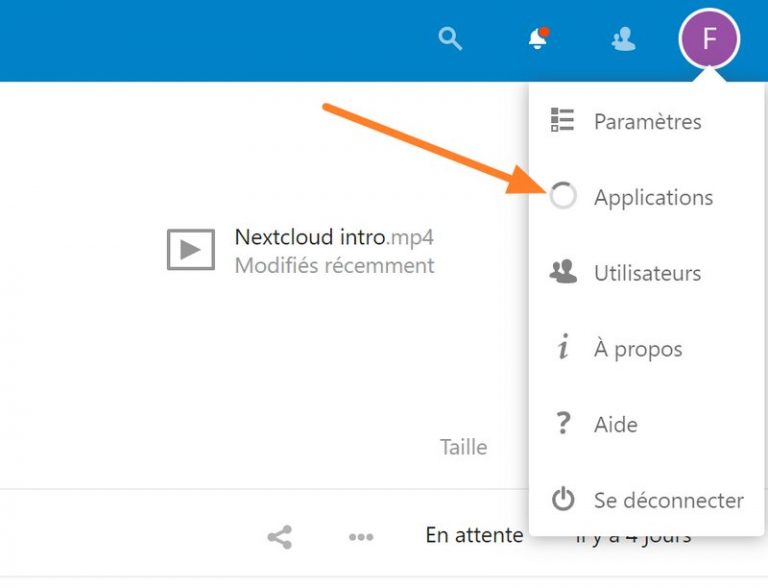Click the video file thumbnail icon
768x588 pixels.
click(191, 249)
